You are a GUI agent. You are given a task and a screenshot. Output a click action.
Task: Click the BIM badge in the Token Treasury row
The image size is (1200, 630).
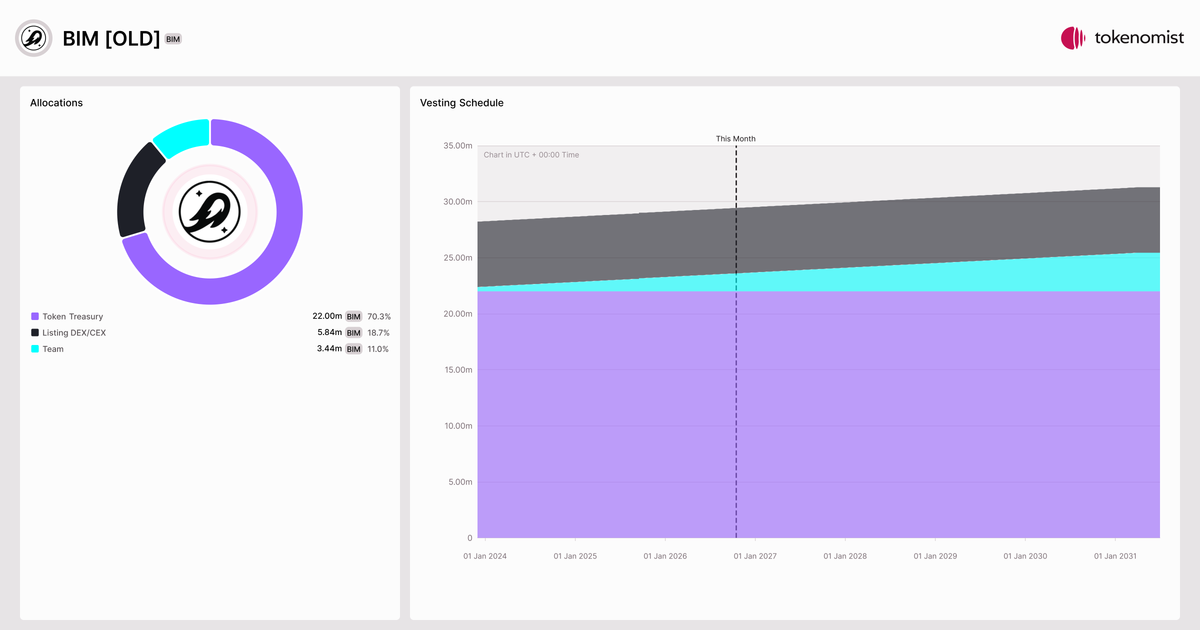353,316
